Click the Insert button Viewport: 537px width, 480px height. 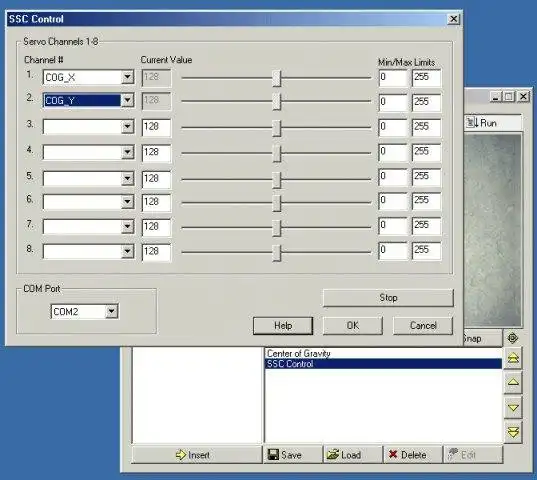tap(197, 455)
